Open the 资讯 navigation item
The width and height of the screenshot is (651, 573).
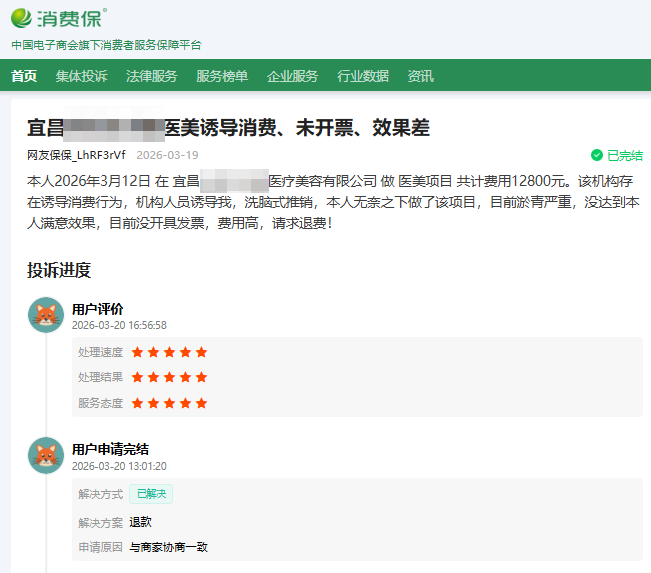coord(420,76)
